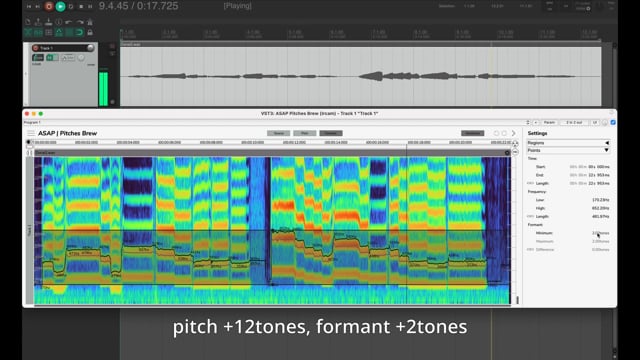The width and height of the screenshot is (640, 360).
Task: Click the round dark icon on the ASAP track header
Action: coord(507,153)
